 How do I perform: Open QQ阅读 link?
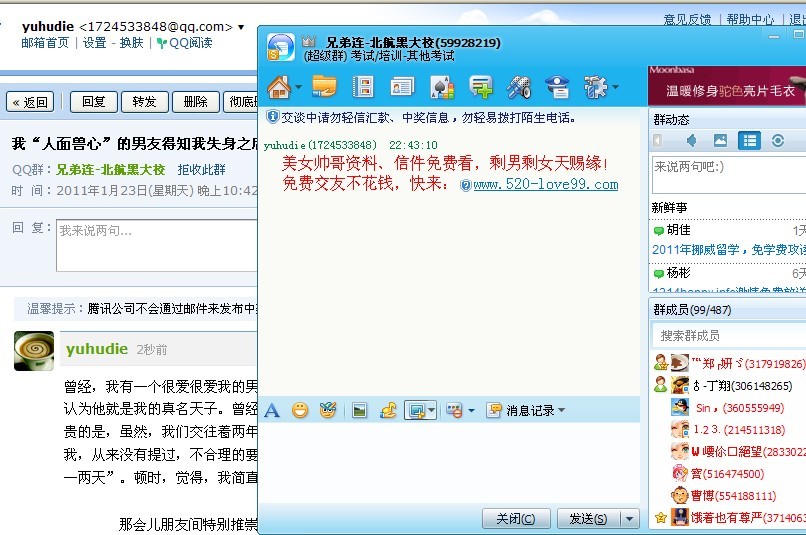point(185,43)
